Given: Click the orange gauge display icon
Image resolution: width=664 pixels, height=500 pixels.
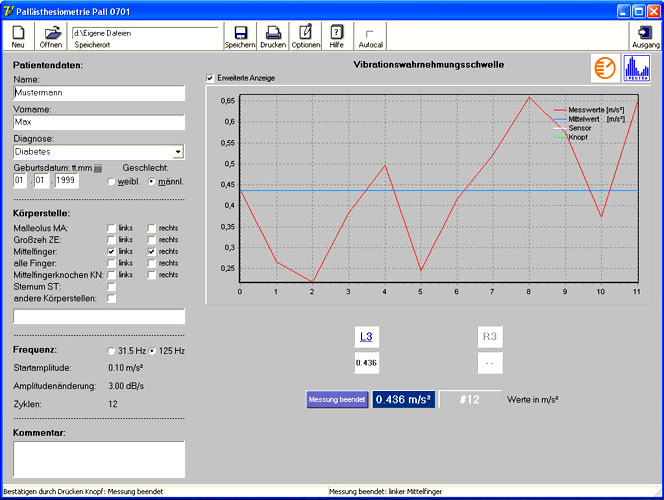Looking at the screenshot, I should (x=604, y=68).
